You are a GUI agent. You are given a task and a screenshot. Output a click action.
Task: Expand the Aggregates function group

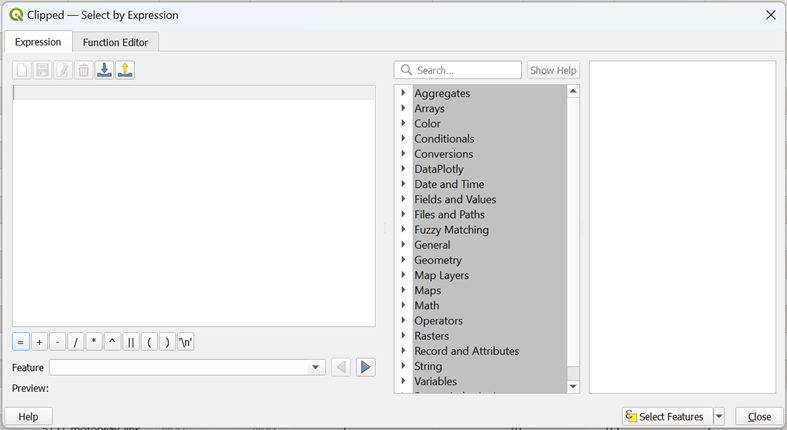404,93
